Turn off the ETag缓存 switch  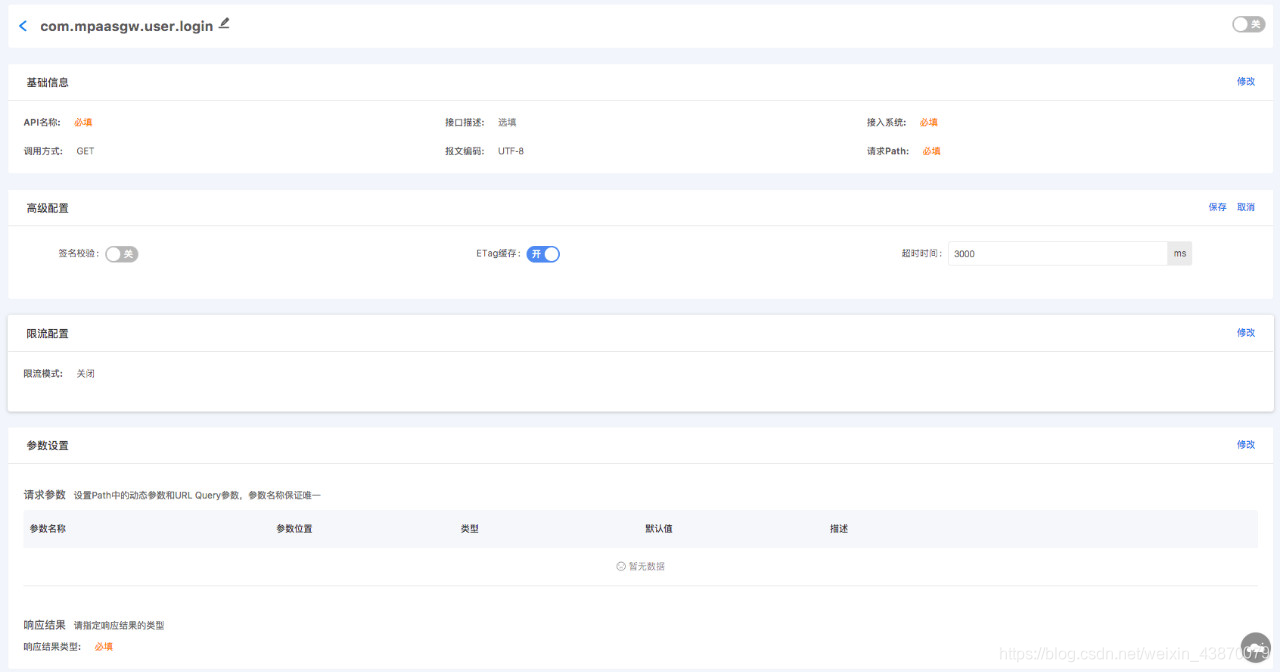click(x=543, y=254)
